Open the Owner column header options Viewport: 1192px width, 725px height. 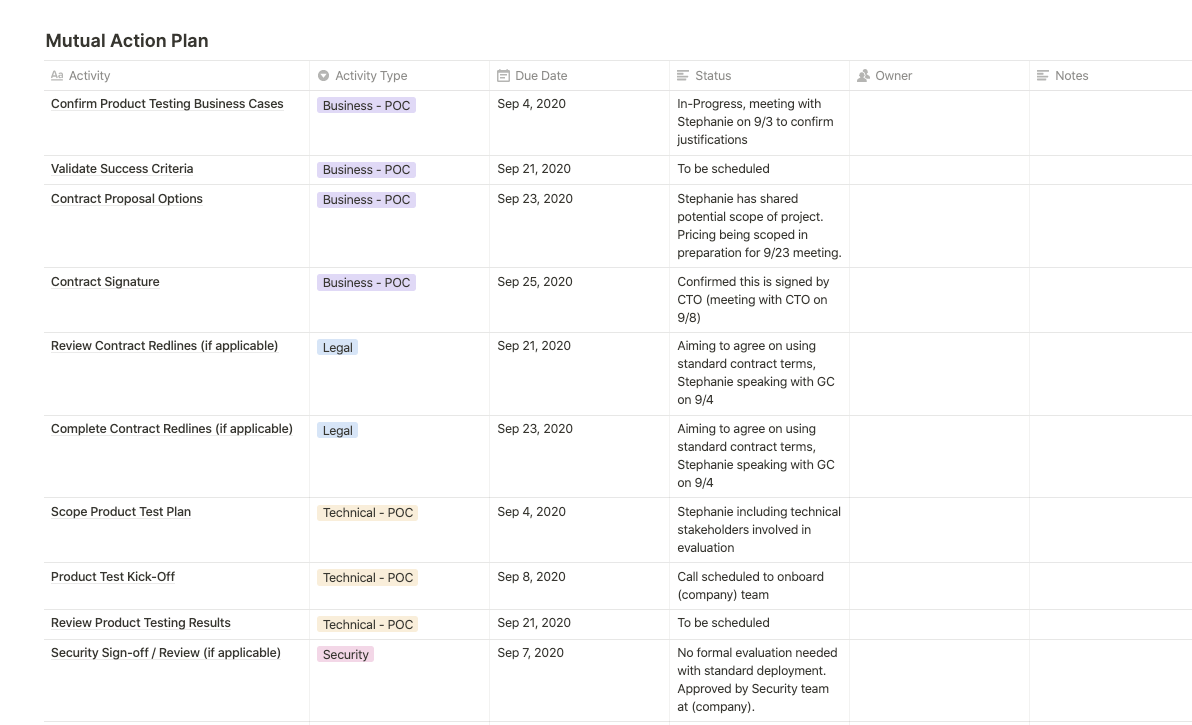894,76
